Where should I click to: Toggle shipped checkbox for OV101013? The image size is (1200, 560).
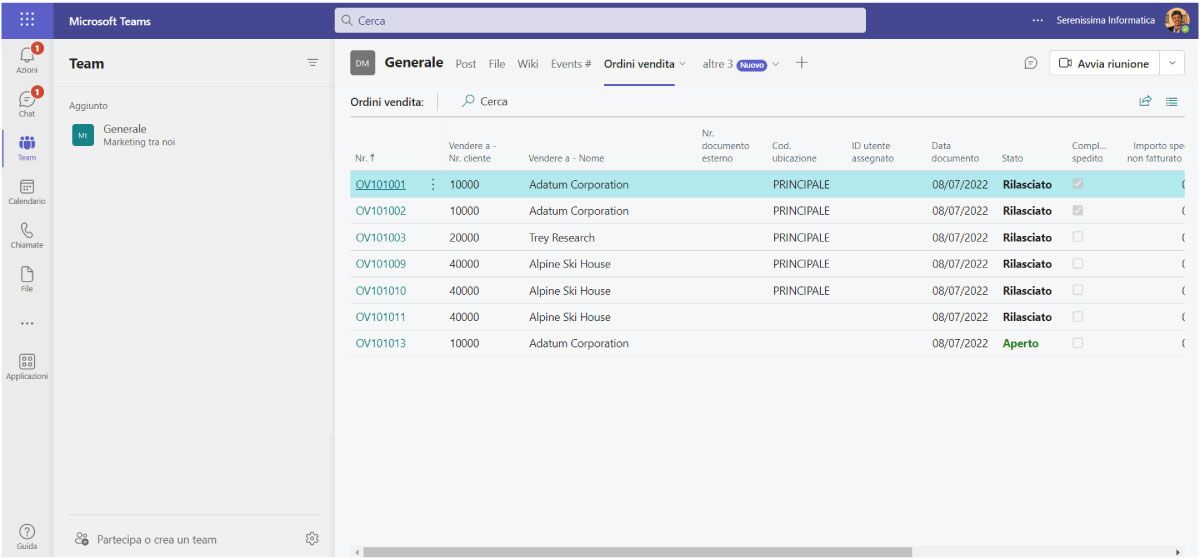click(1078, 343)
